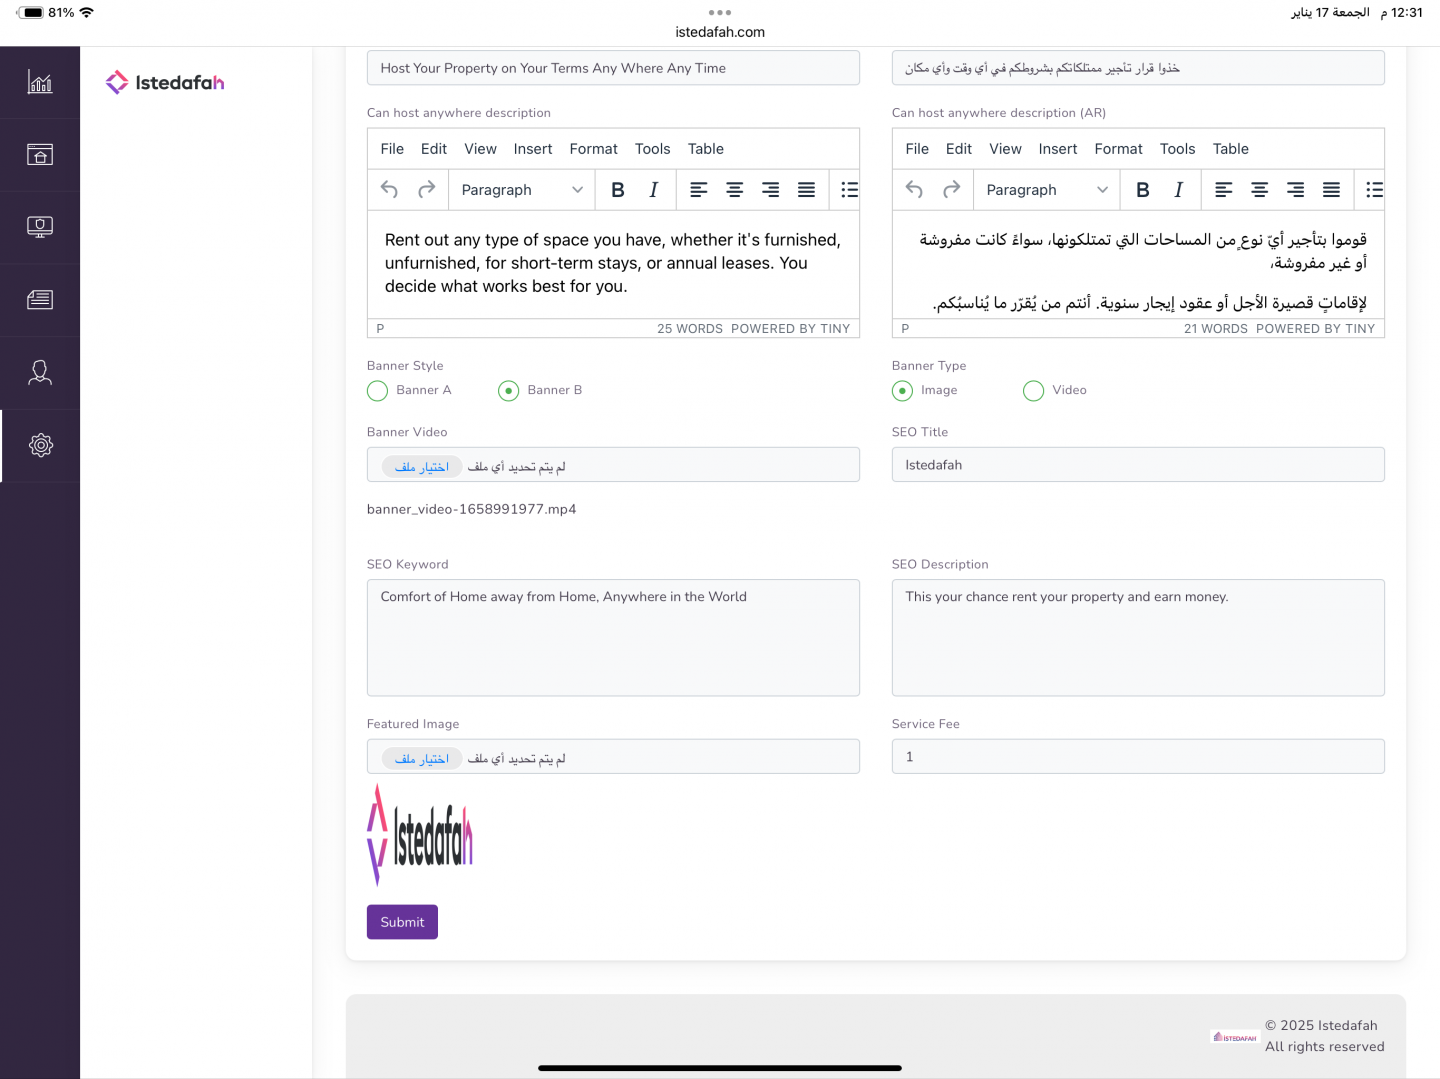Click choose file button for Banner Video
1440x1079 pixels.
pos(422,467)
